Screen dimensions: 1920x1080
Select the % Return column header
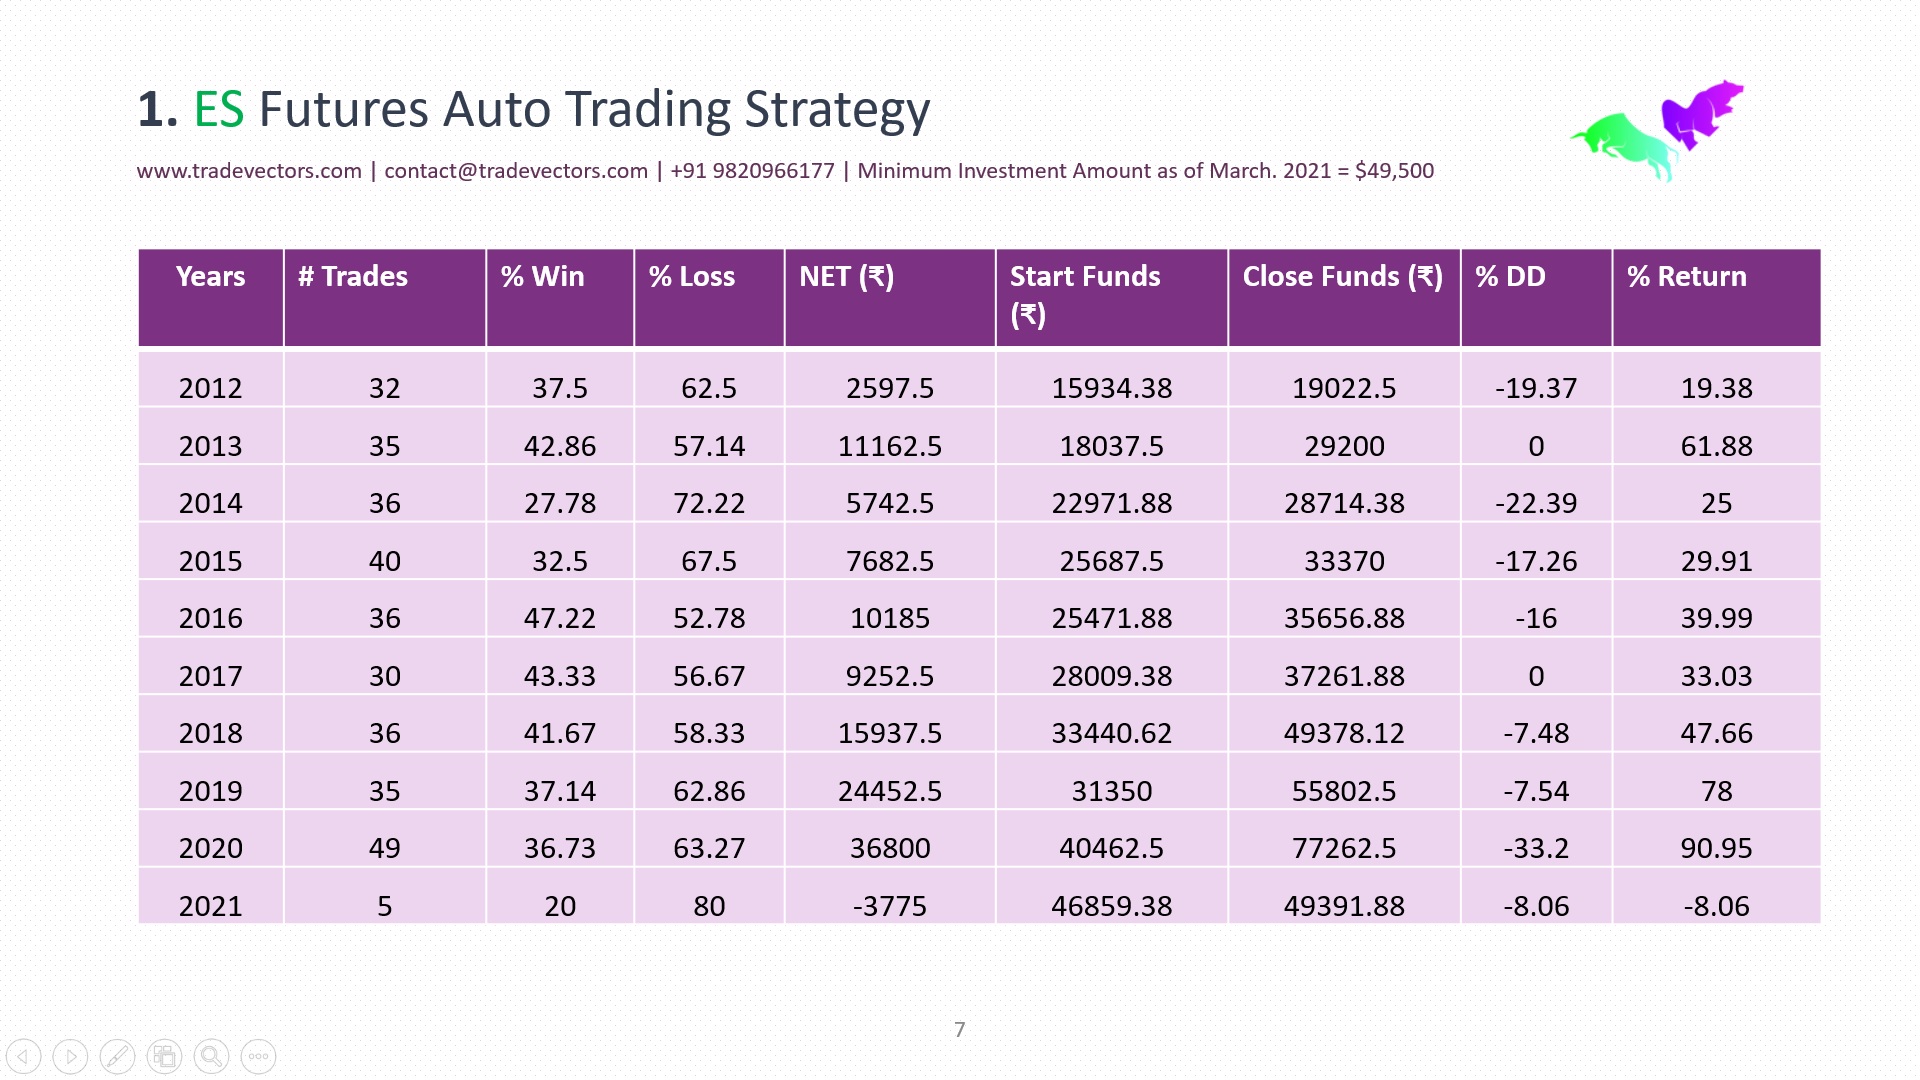pos(1686,277)
